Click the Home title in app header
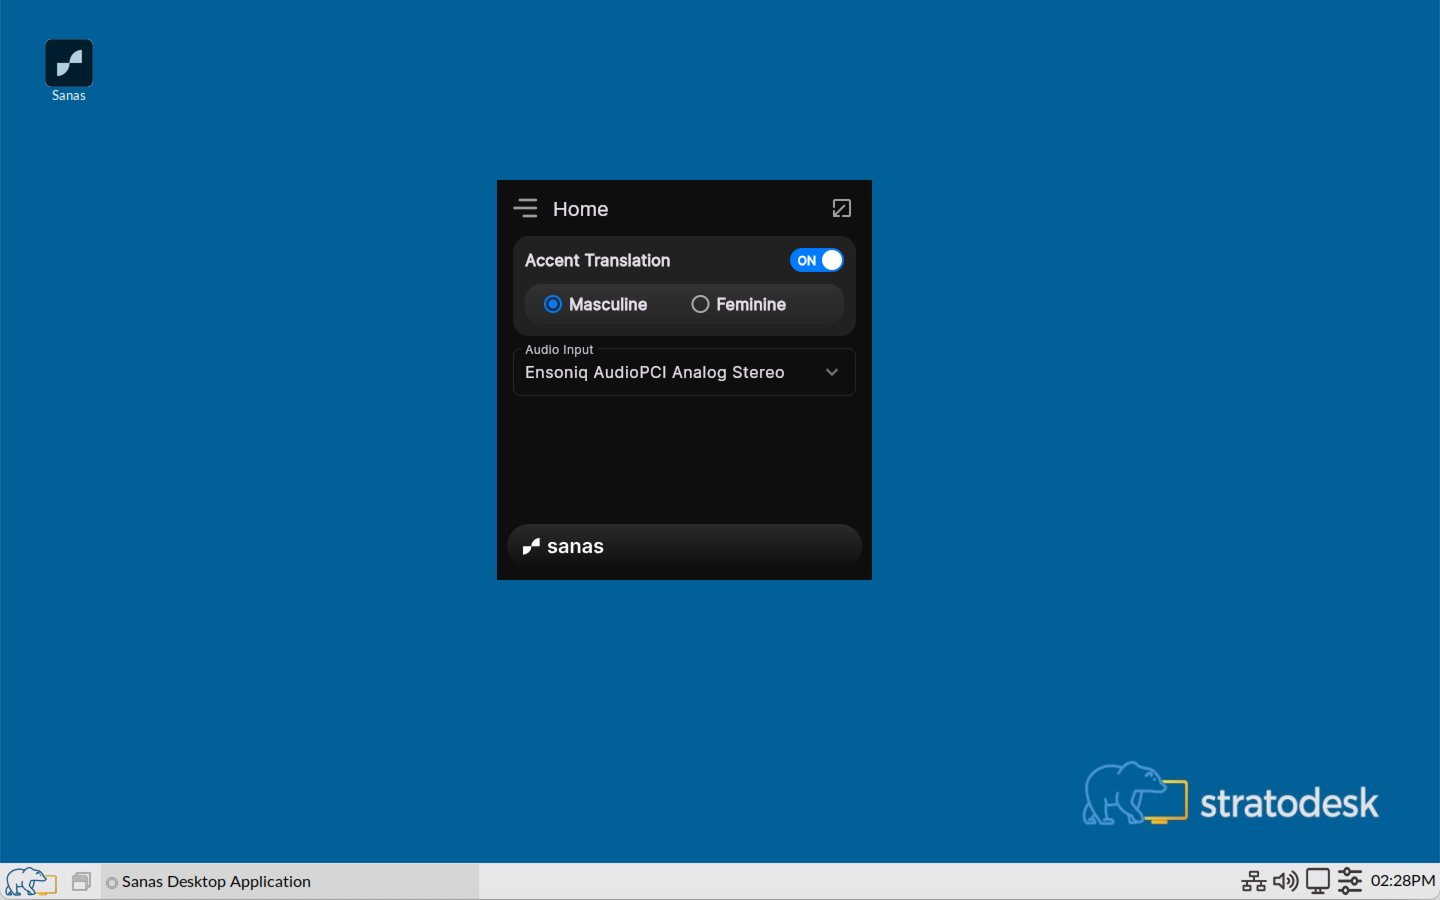This screenshot has width=1440, height=900. [x=580, y=209]
